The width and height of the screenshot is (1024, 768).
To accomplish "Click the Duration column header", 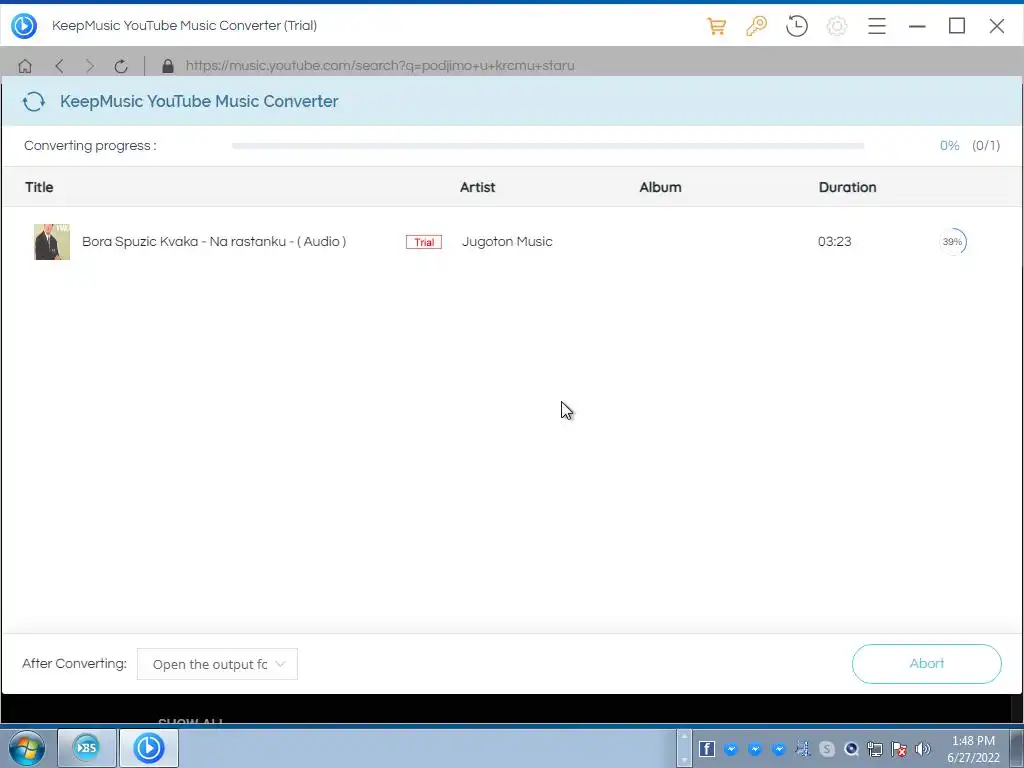I will tap(848, 187).
